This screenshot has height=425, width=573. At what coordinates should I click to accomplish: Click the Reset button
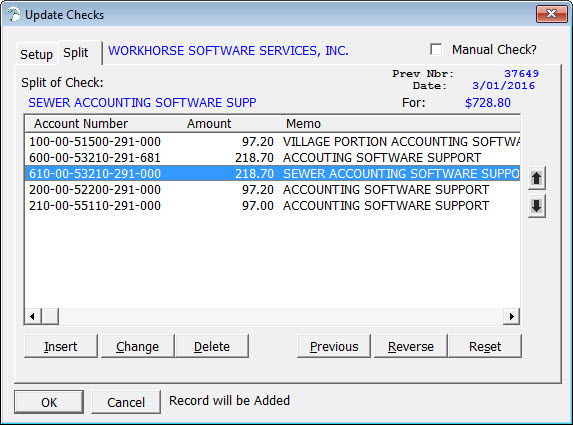coord(485,346)
